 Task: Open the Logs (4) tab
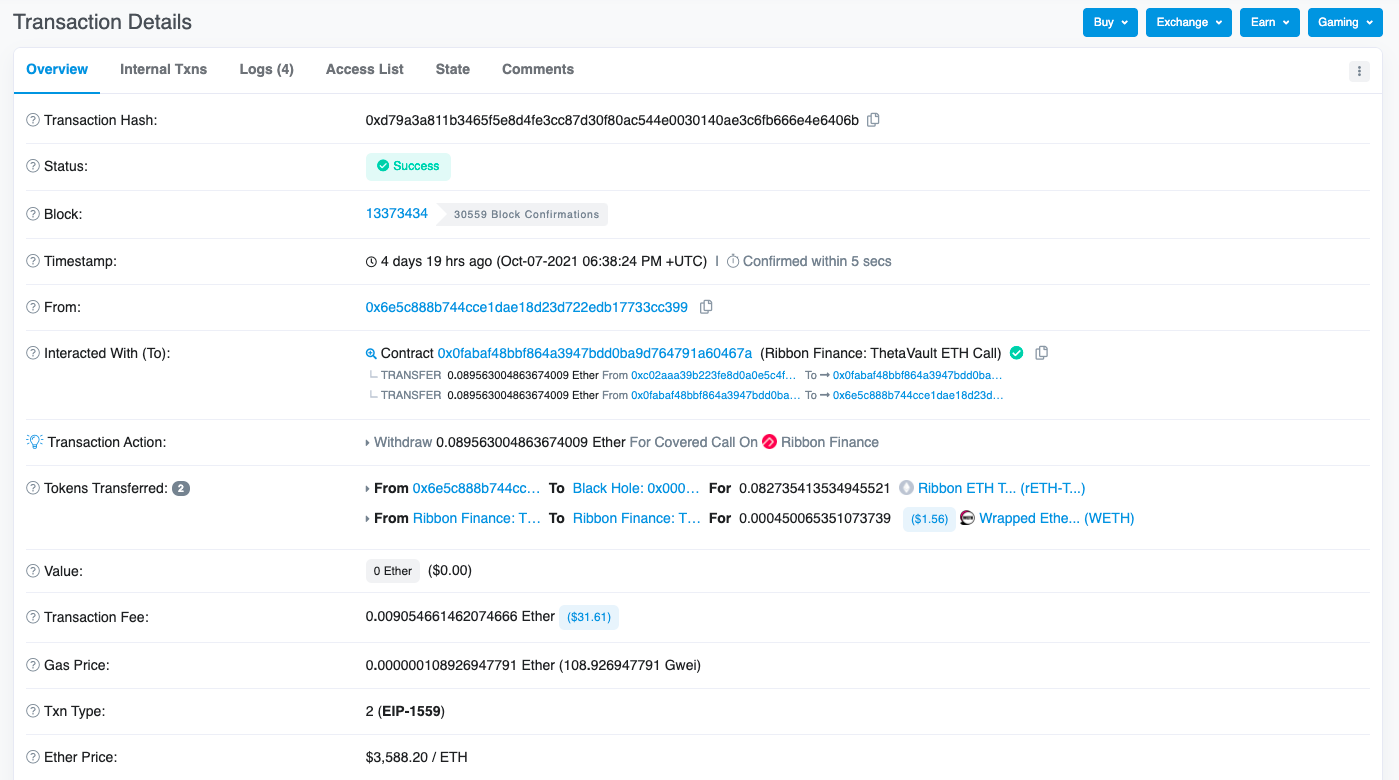tap(266, 69)
